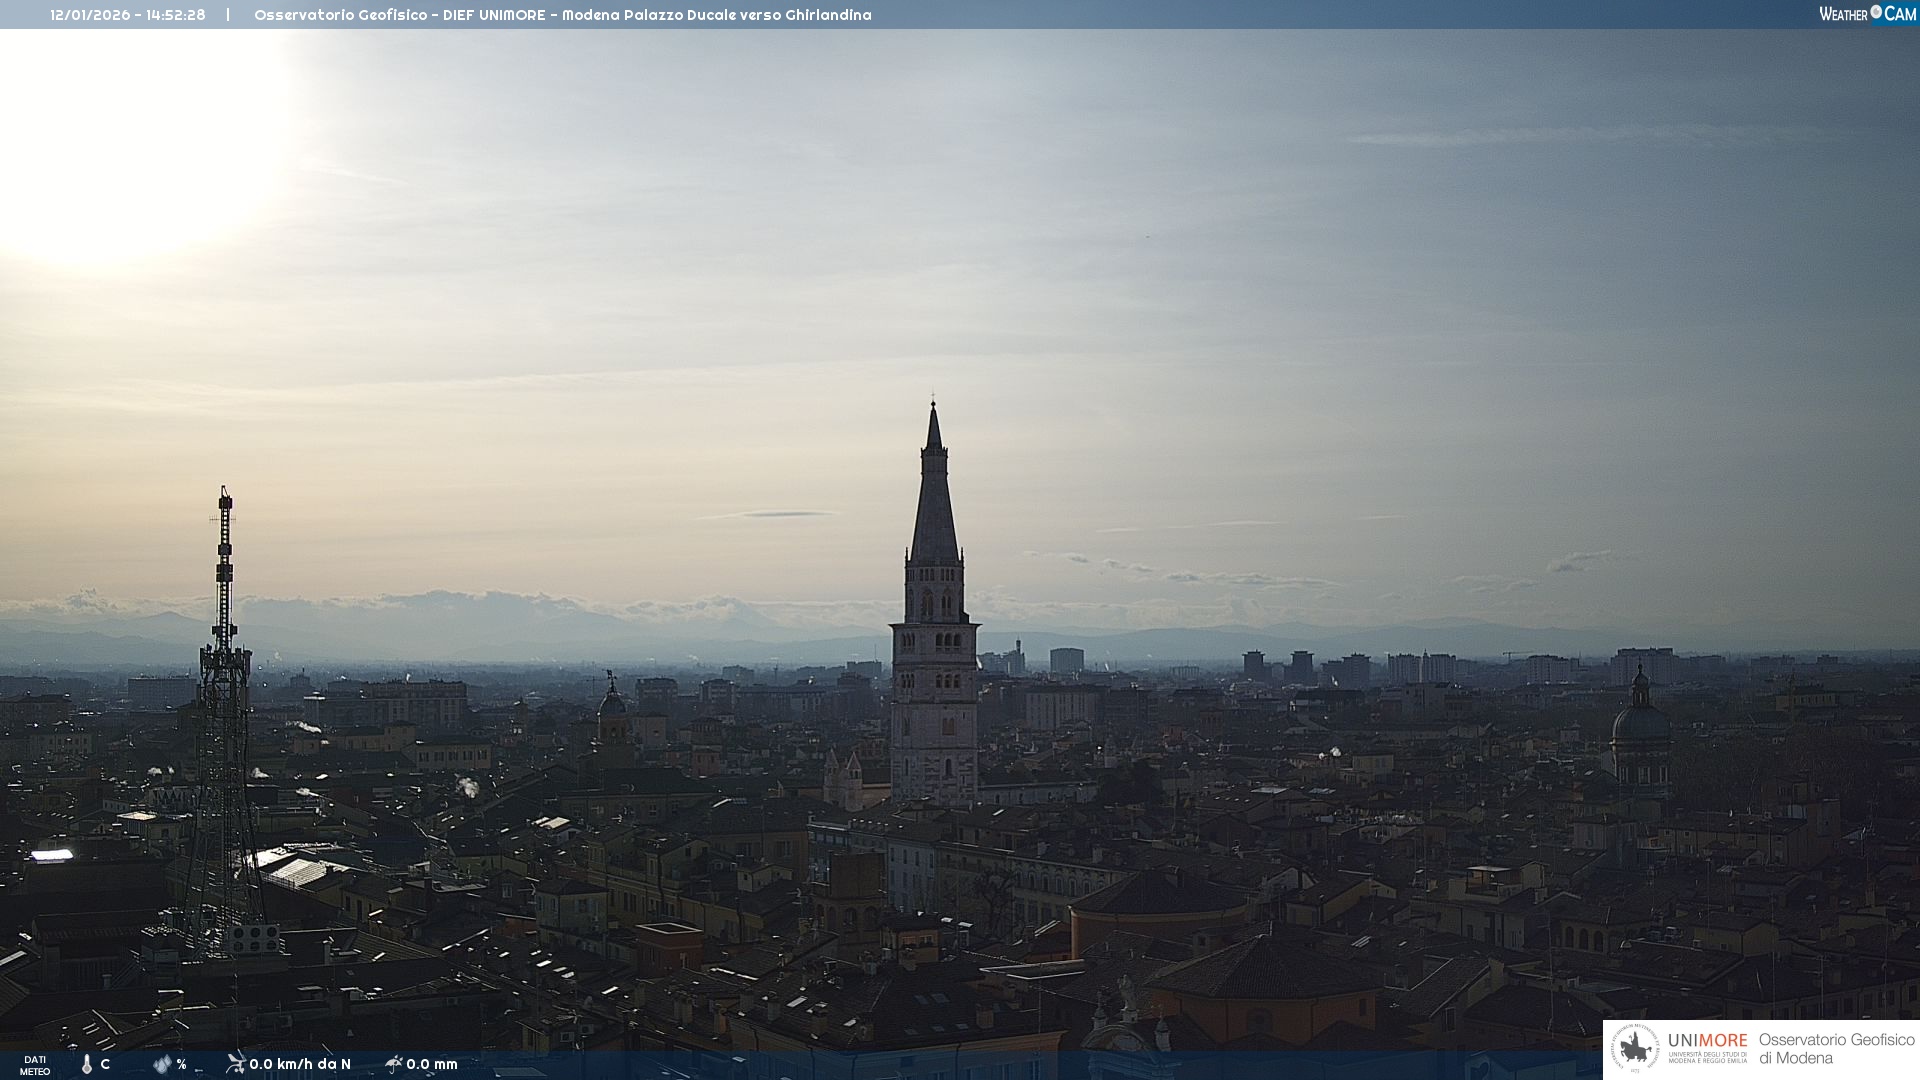1920x1080 pixels.
Task: Click the 0.0 mm rainfall reading
Action: coord(432,1064)
